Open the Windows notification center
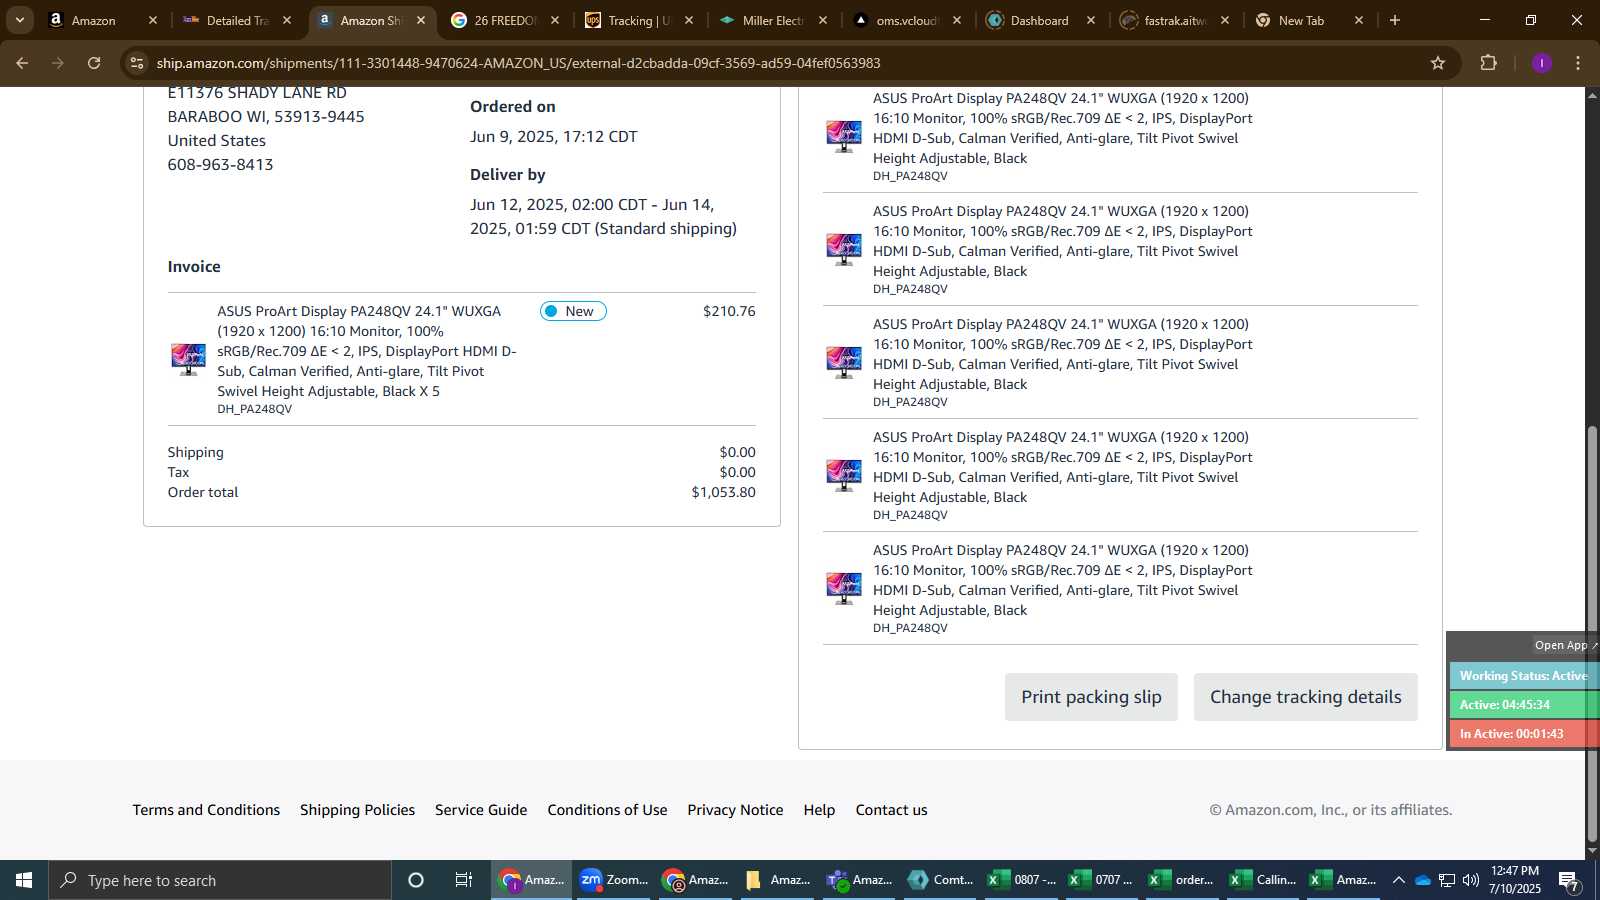 [x=1568, y=881]
